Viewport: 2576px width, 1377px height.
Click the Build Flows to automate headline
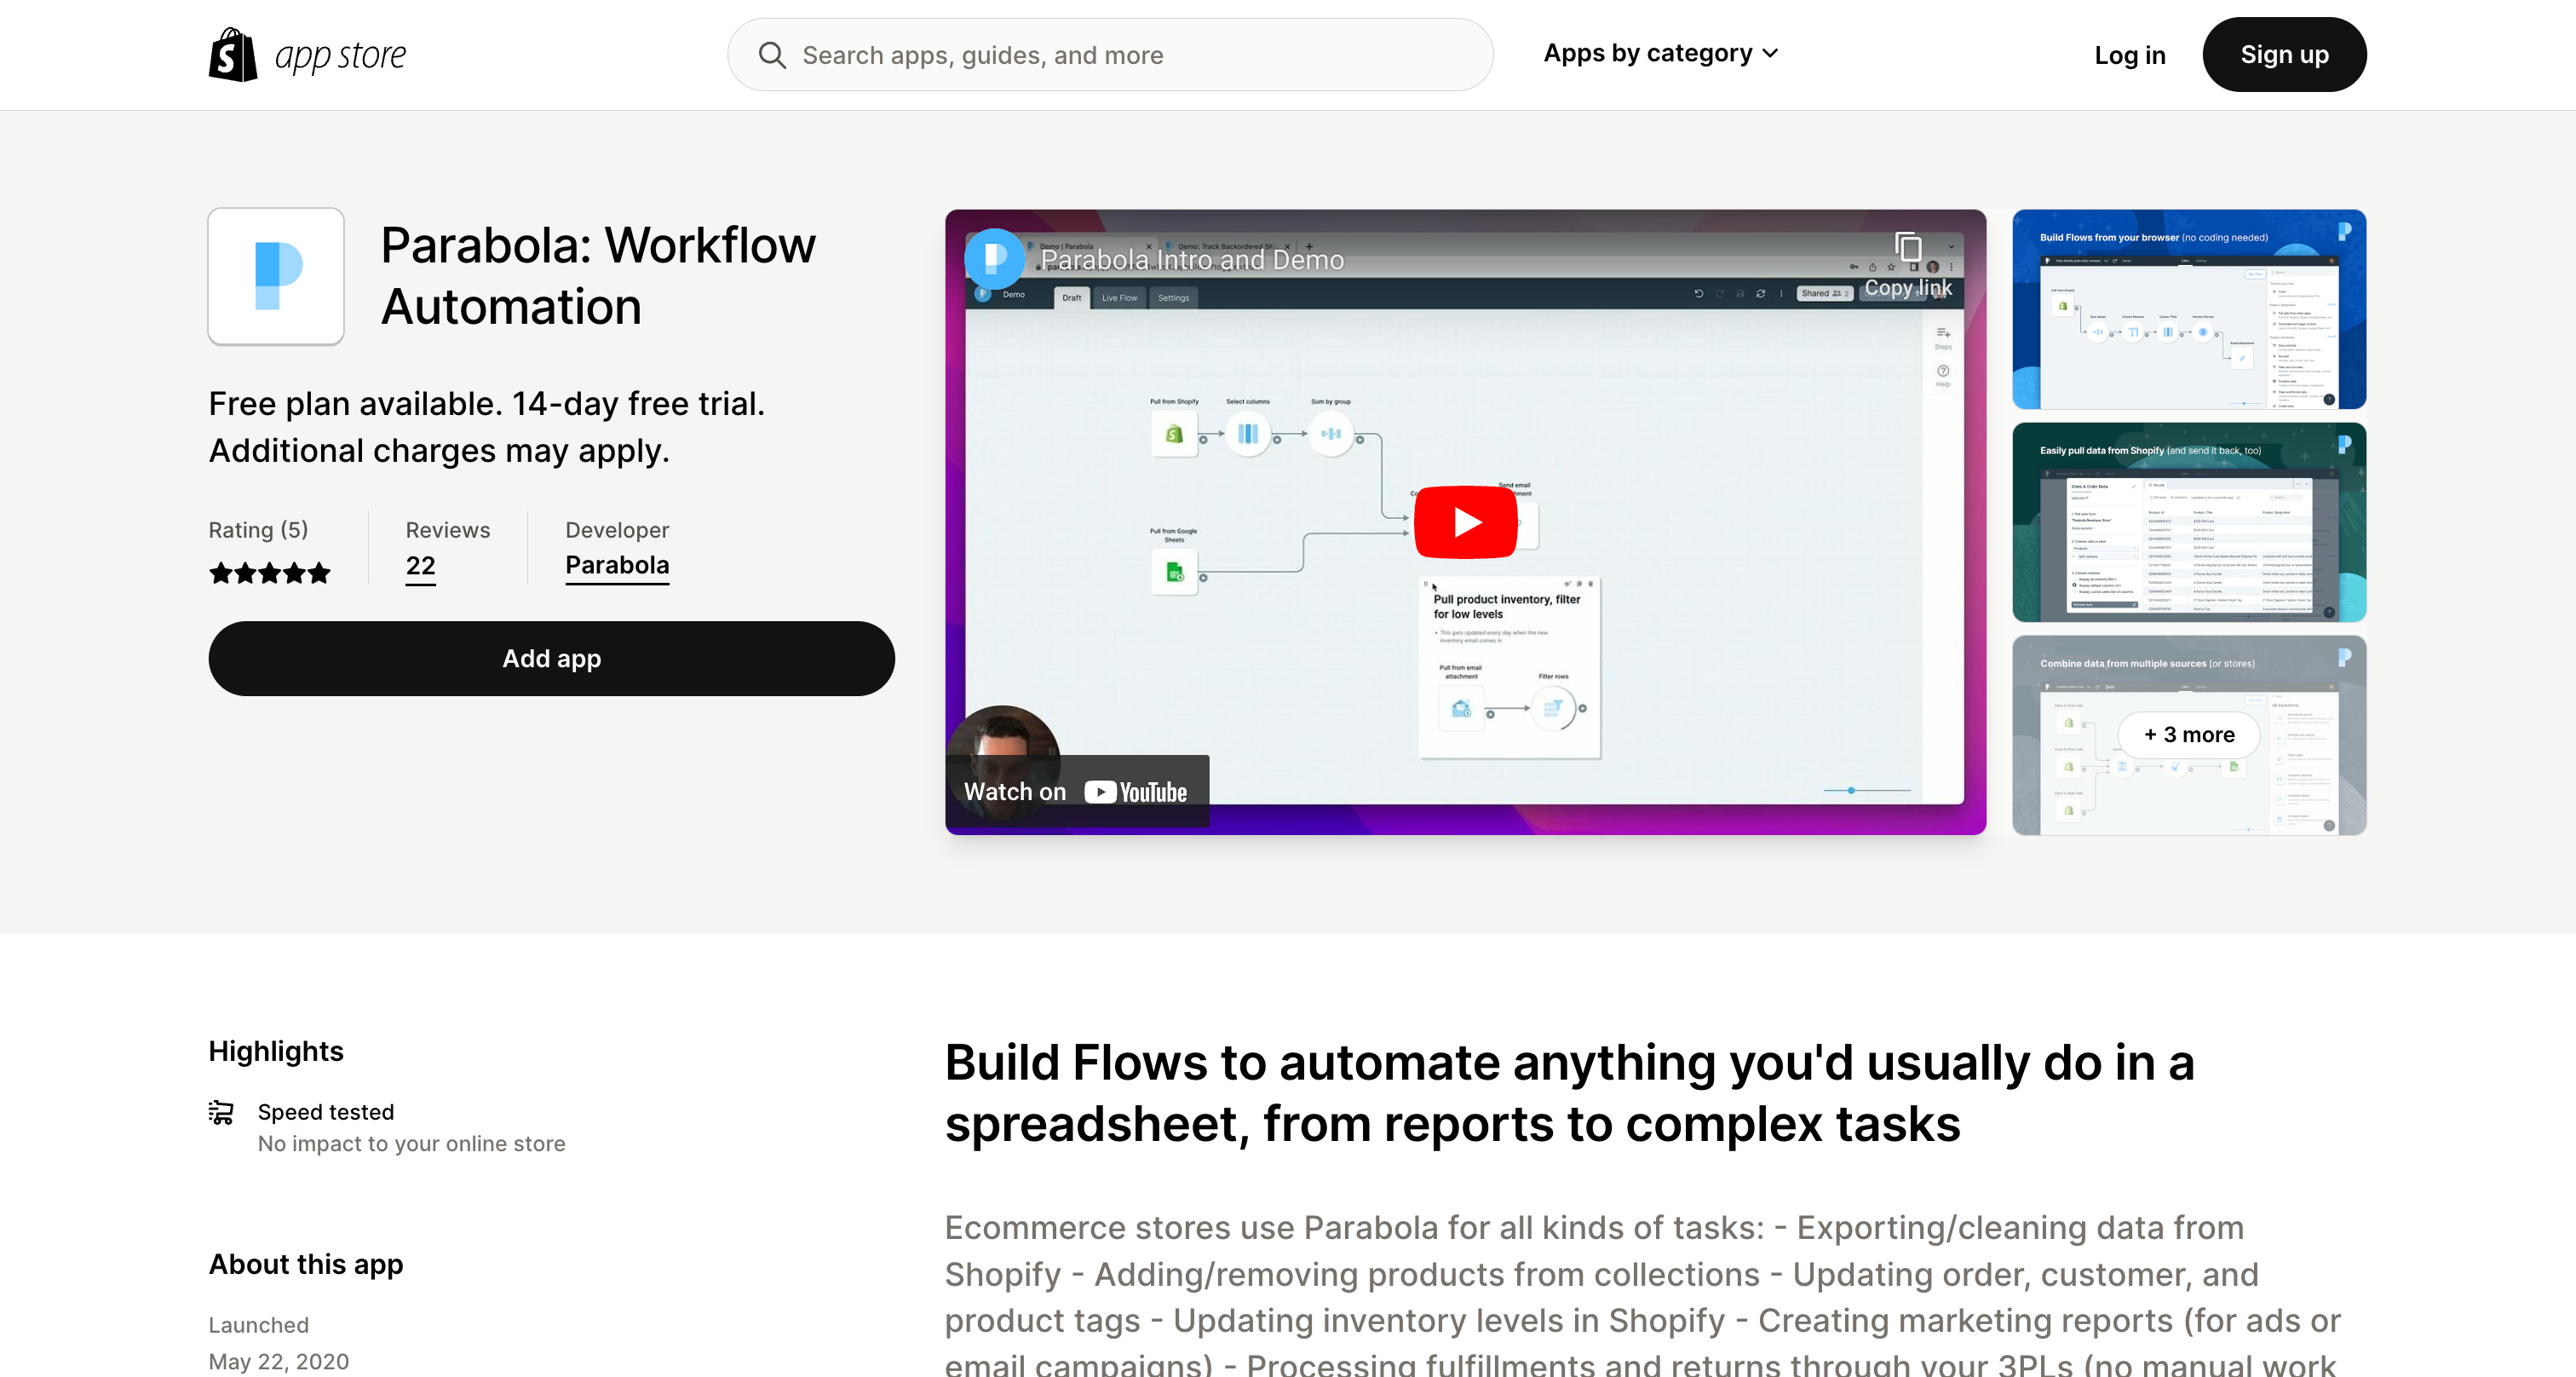1570,1093
